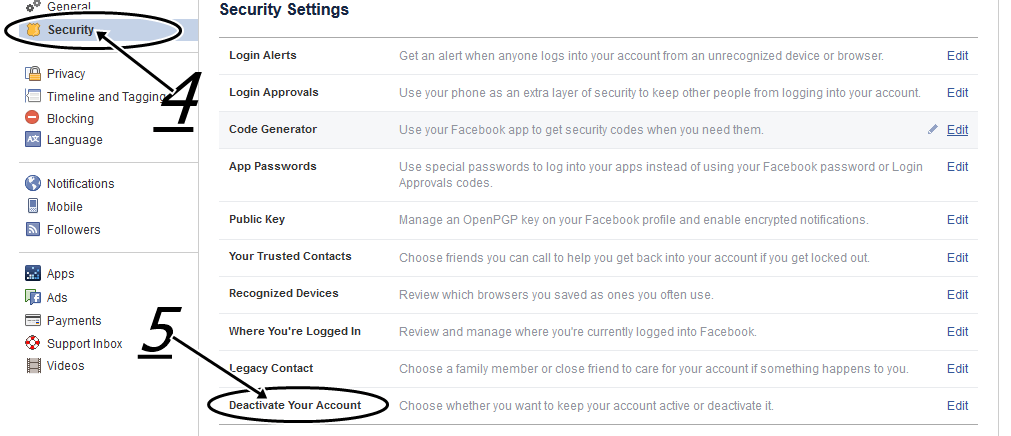Open Payments settings
The width and height of the screenshot is (1011, 436).
[x=74, y=321]
